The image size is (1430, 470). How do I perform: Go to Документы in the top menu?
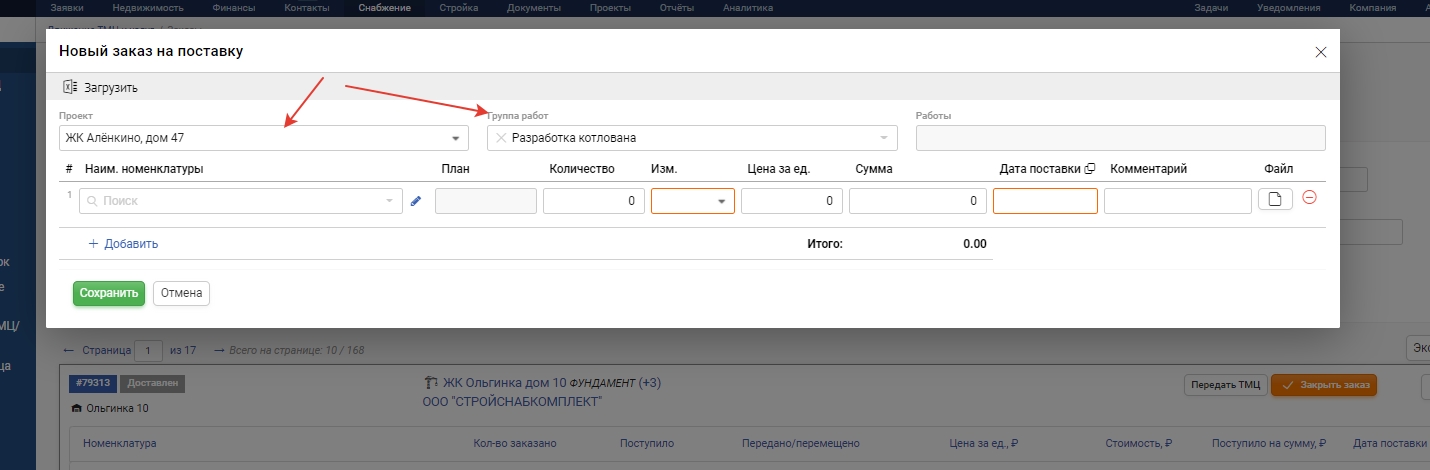point(533,8)
